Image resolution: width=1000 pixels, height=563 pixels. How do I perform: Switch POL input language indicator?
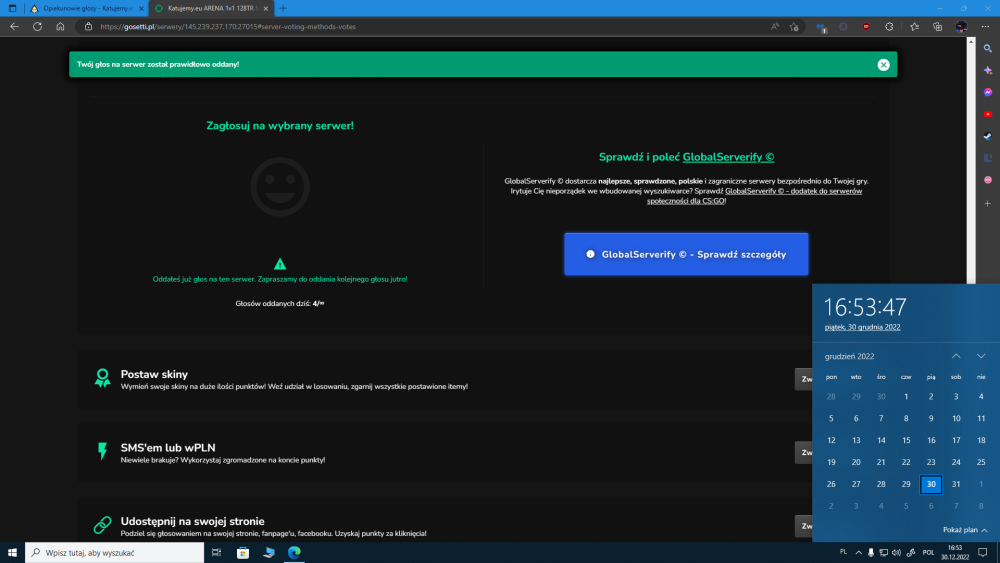[x=928, y=552]
